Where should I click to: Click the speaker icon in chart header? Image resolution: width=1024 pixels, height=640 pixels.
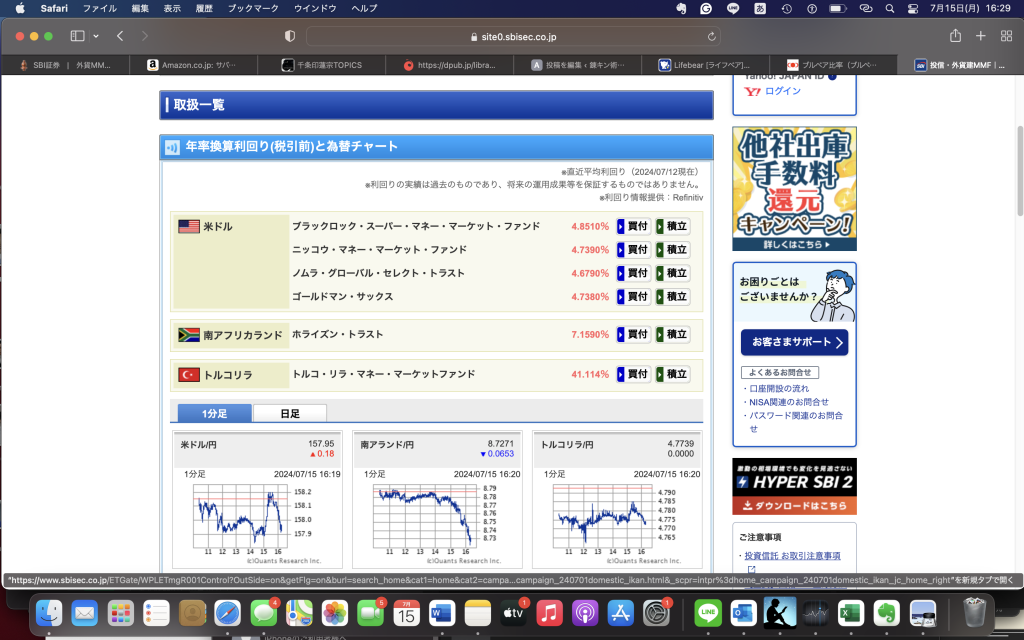tap(172, 147)
